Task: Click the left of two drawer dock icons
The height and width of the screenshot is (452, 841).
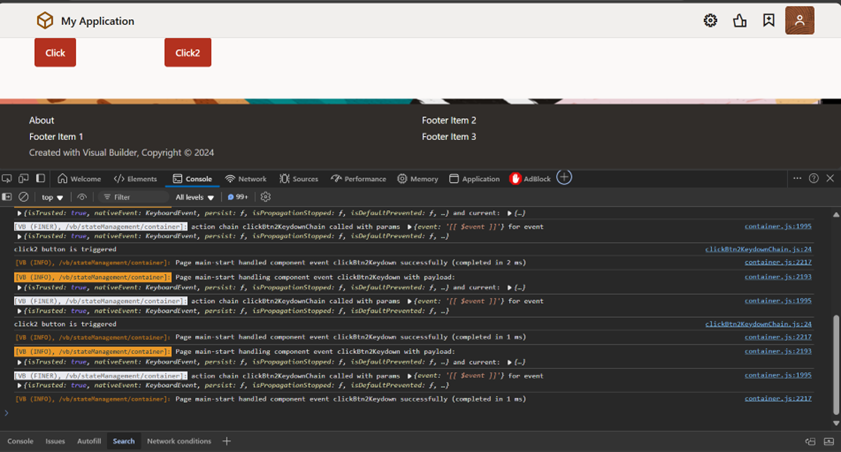Action: [x=810, y=441]
